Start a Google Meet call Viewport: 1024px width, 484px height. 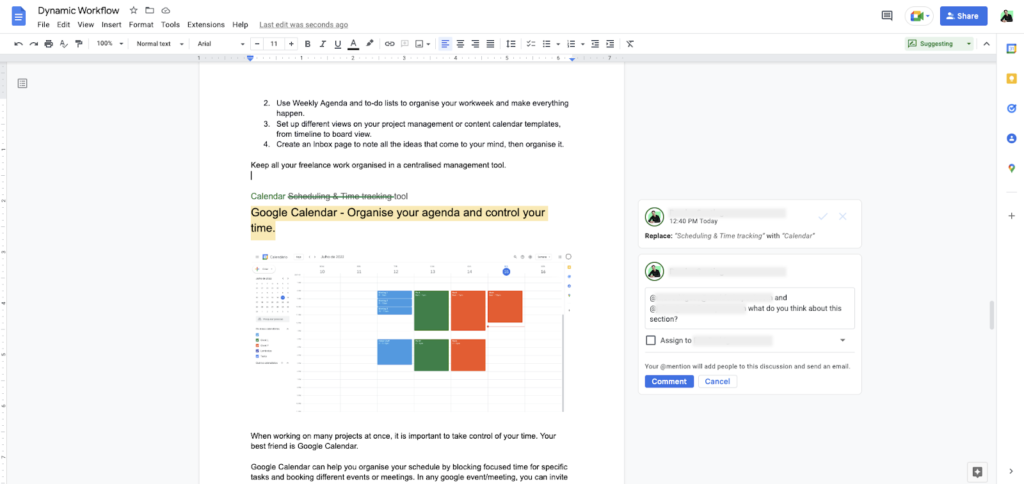(919, 16)
